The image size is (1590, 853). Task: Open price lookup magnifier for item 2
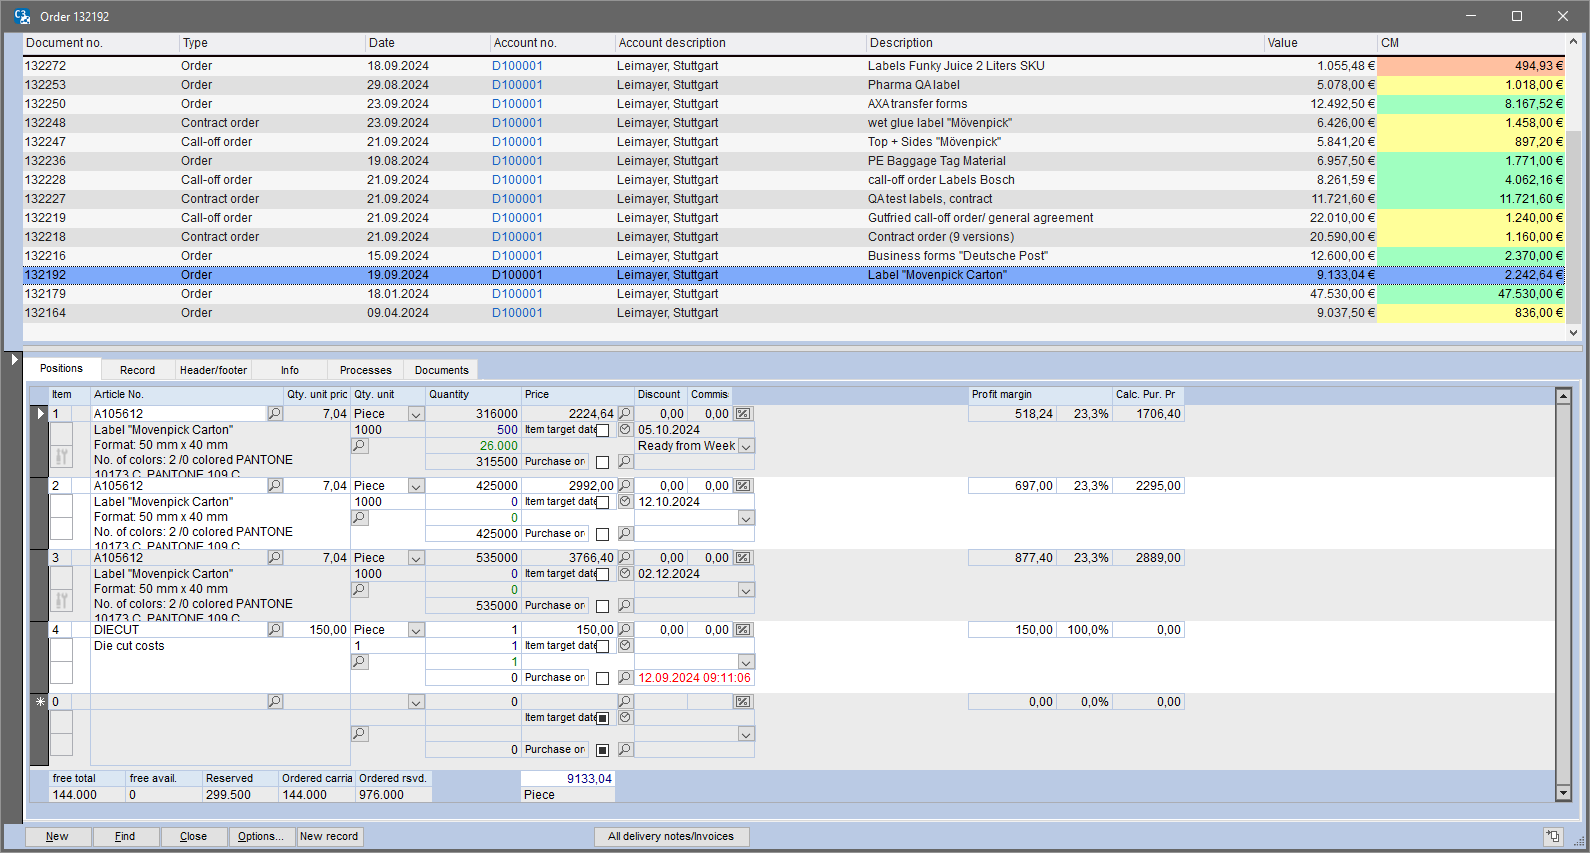[x=625, y=486]
